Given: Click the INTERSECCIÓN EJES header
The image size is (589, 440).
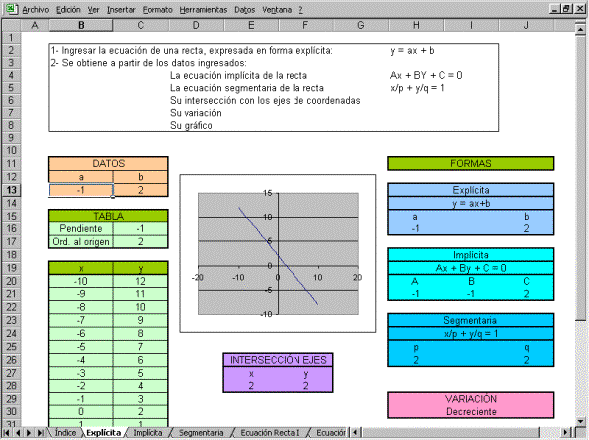Looking at the screenshot, I should (x=278, y=360).
